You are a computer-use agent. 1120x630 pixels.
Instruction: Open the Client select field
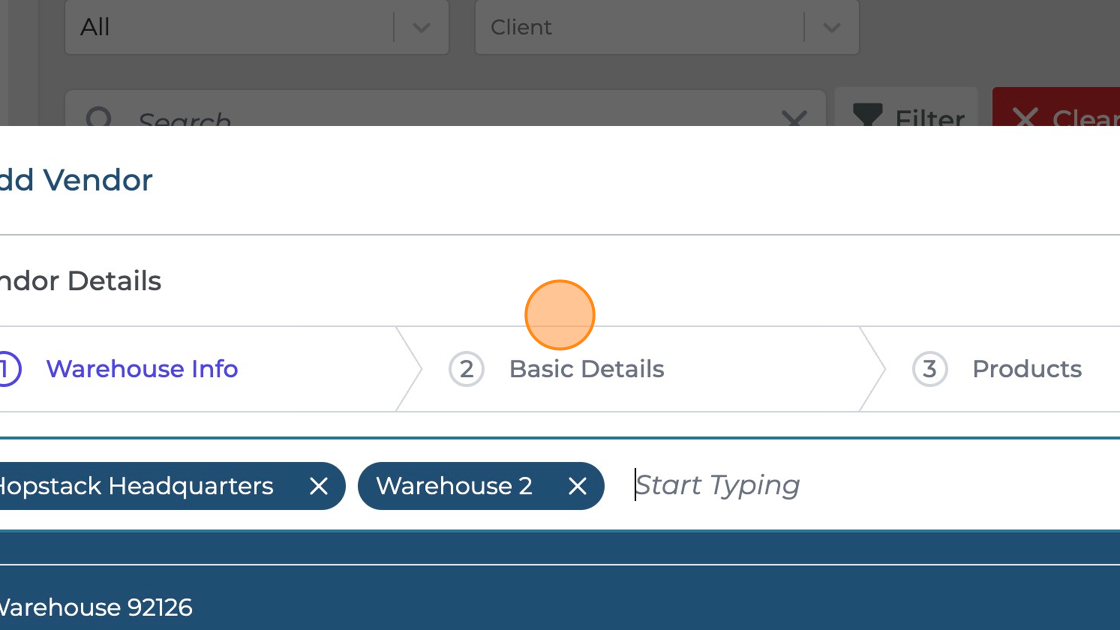[x=640, y=28]
